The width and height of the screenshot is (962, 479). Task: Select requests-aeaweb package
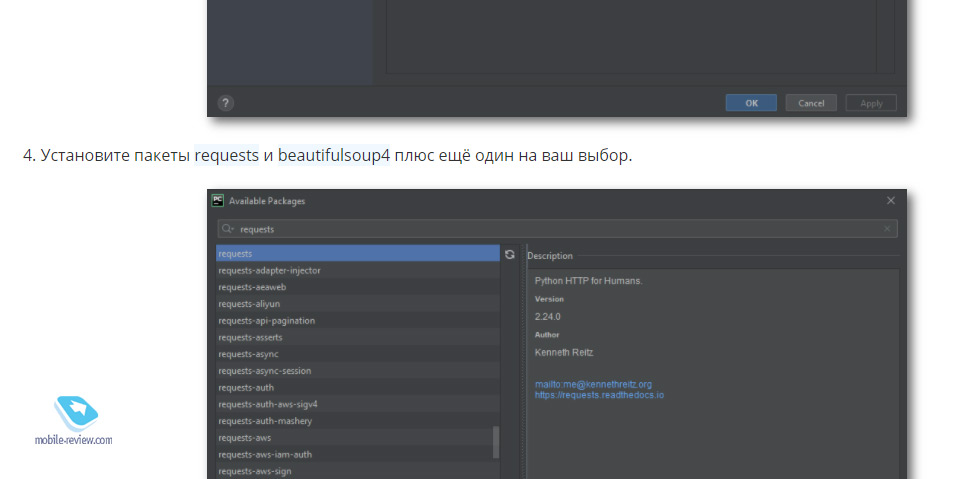[x=358, y=287]
